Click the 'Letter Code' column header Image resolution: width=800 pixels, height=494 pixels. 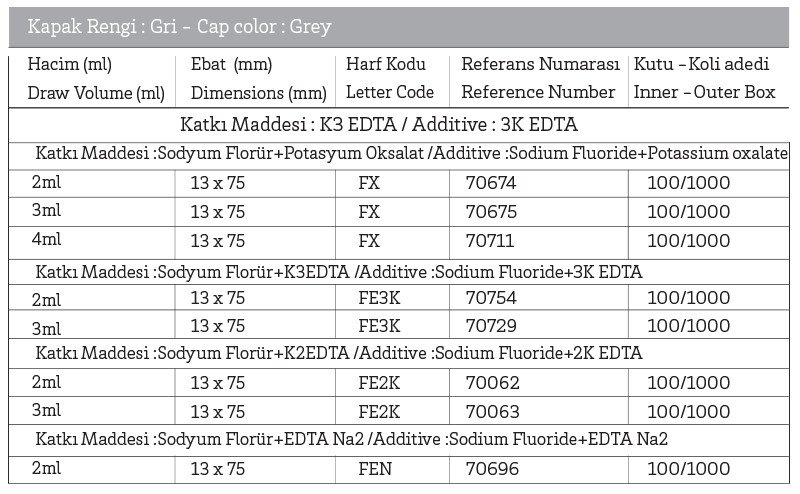(x=390, y=92)
